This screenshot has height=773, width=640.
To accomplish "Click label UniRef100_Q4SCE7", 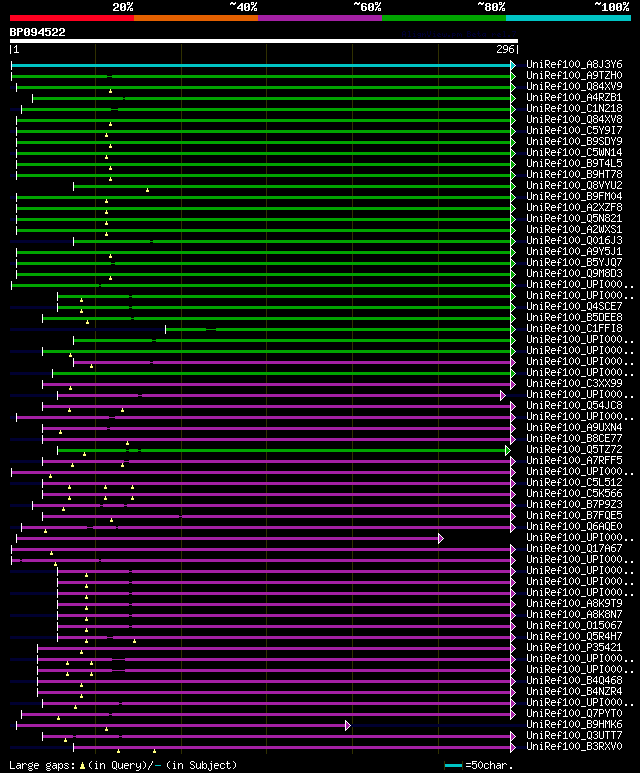I will tap(574, 307).
